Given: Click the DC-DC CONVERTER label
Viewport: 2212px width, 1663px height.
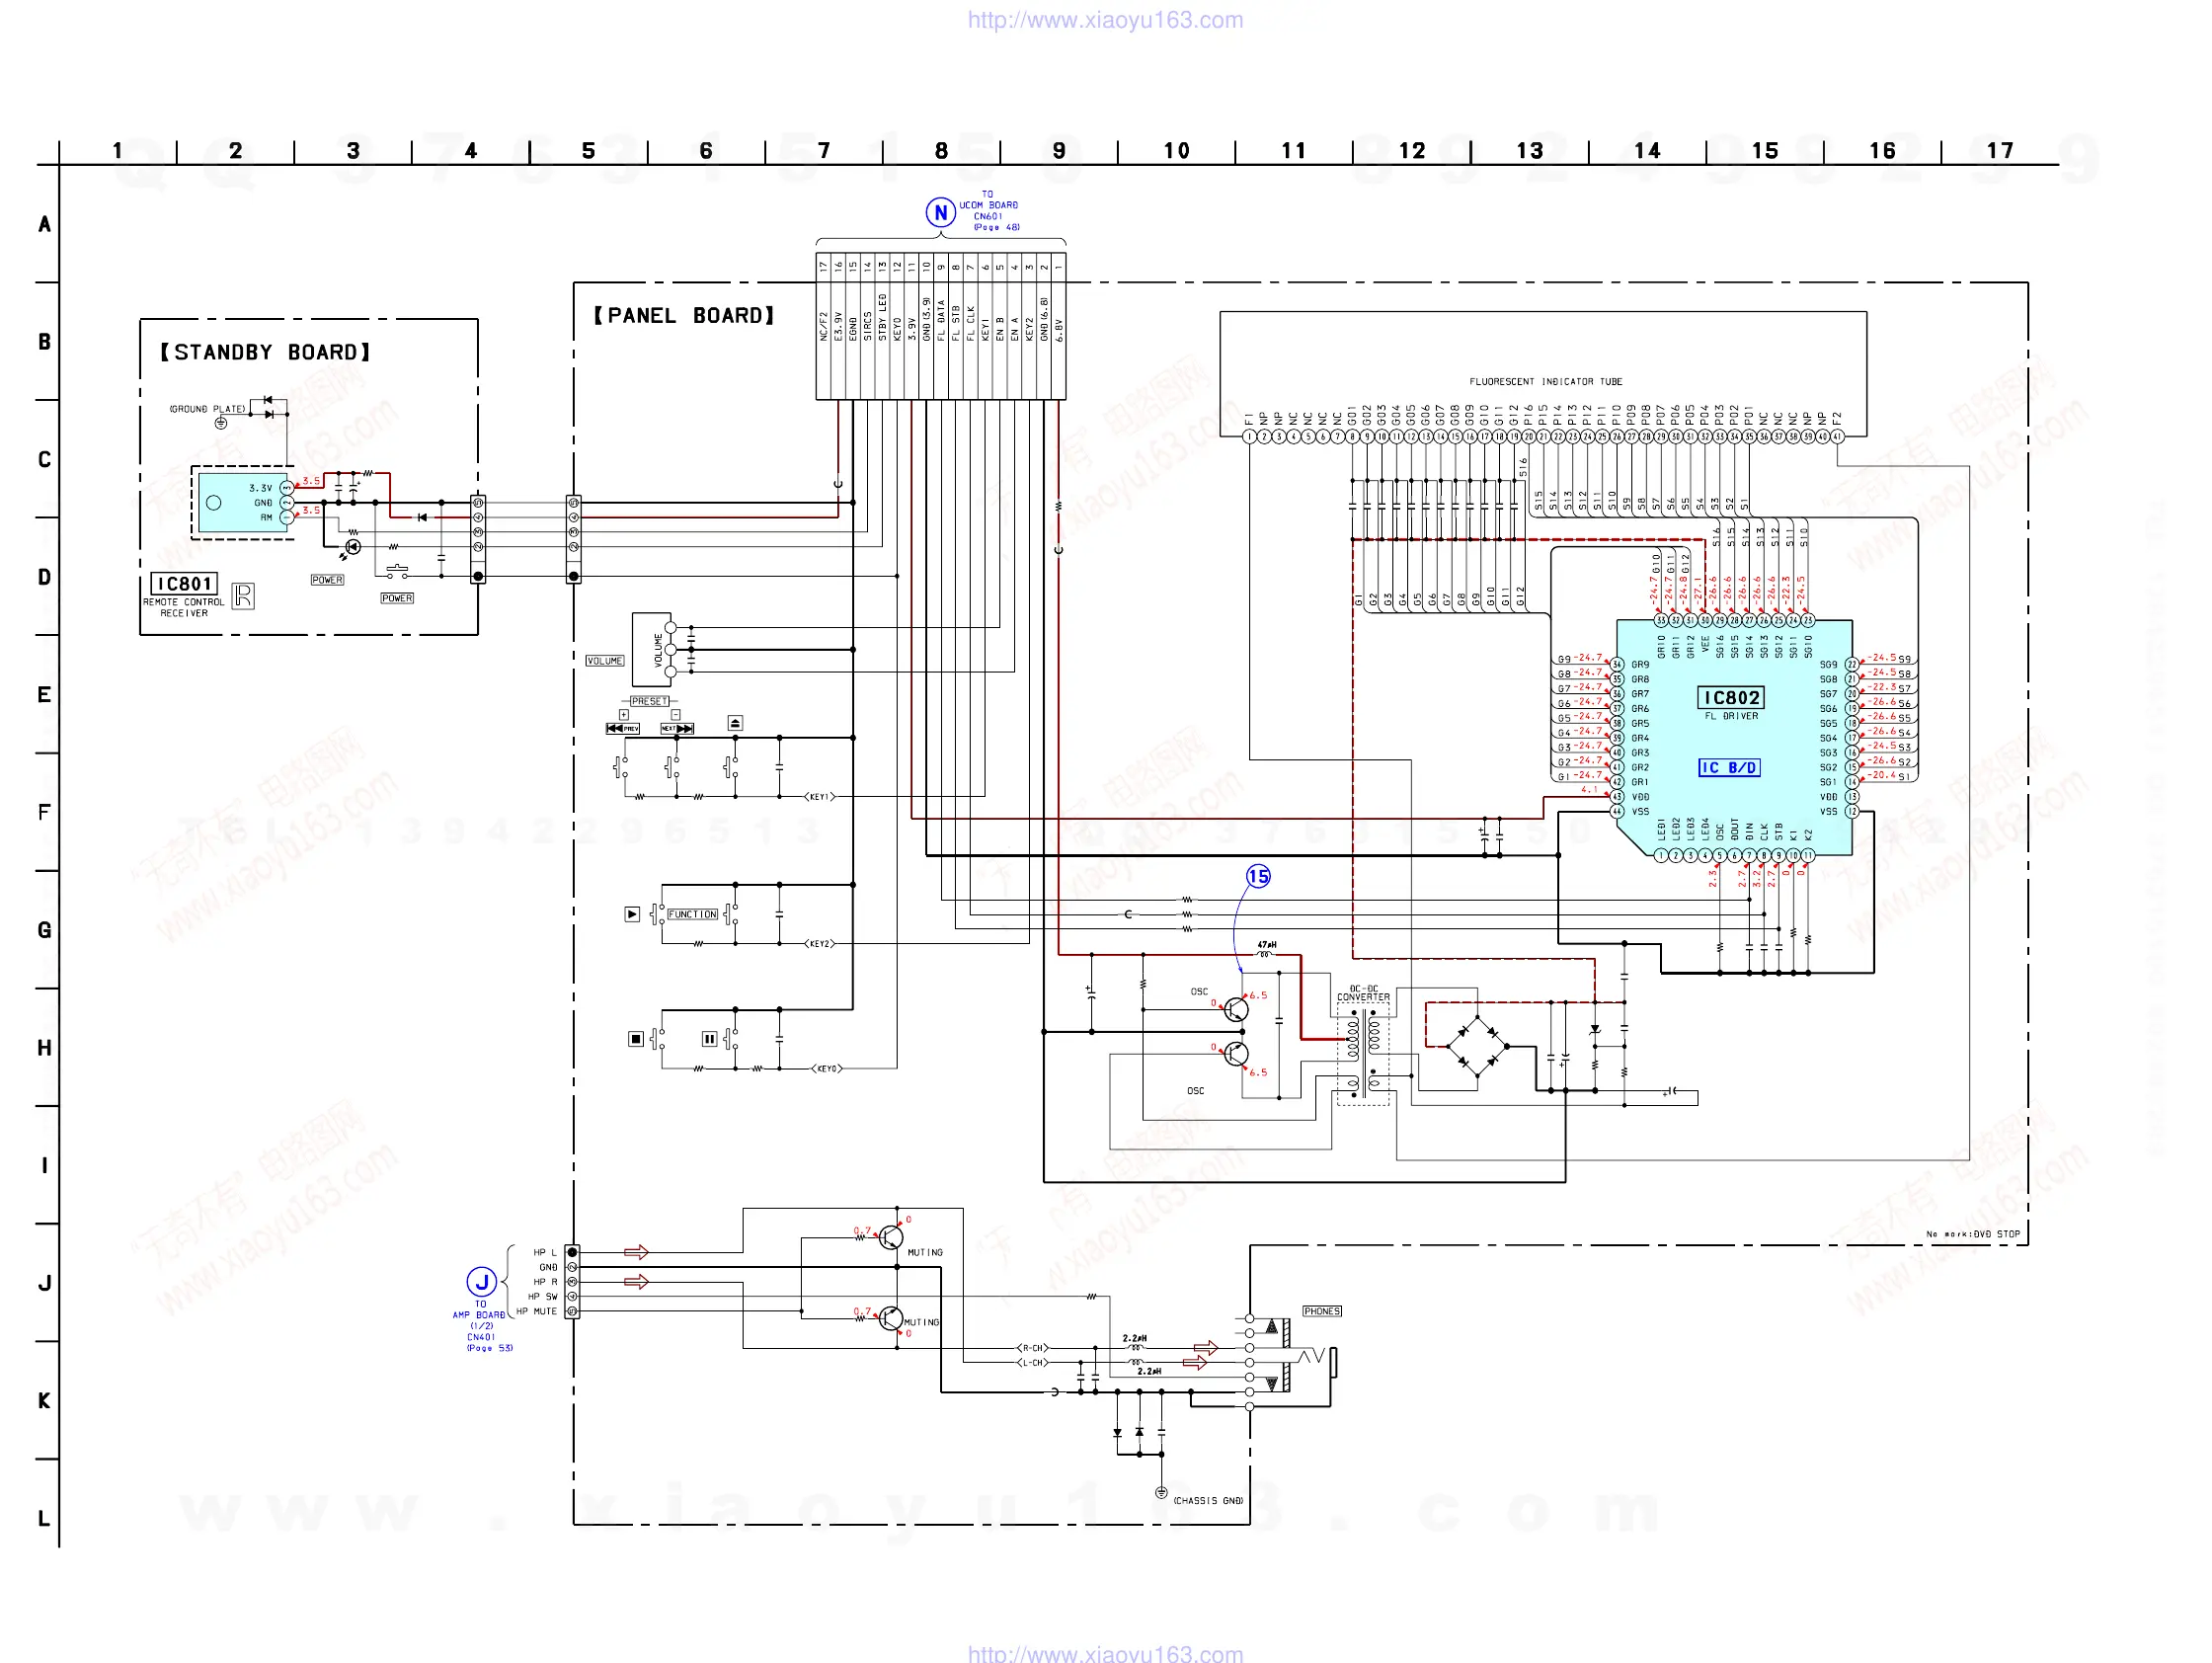Looking at the screenshot, I should pos(1363,993).
